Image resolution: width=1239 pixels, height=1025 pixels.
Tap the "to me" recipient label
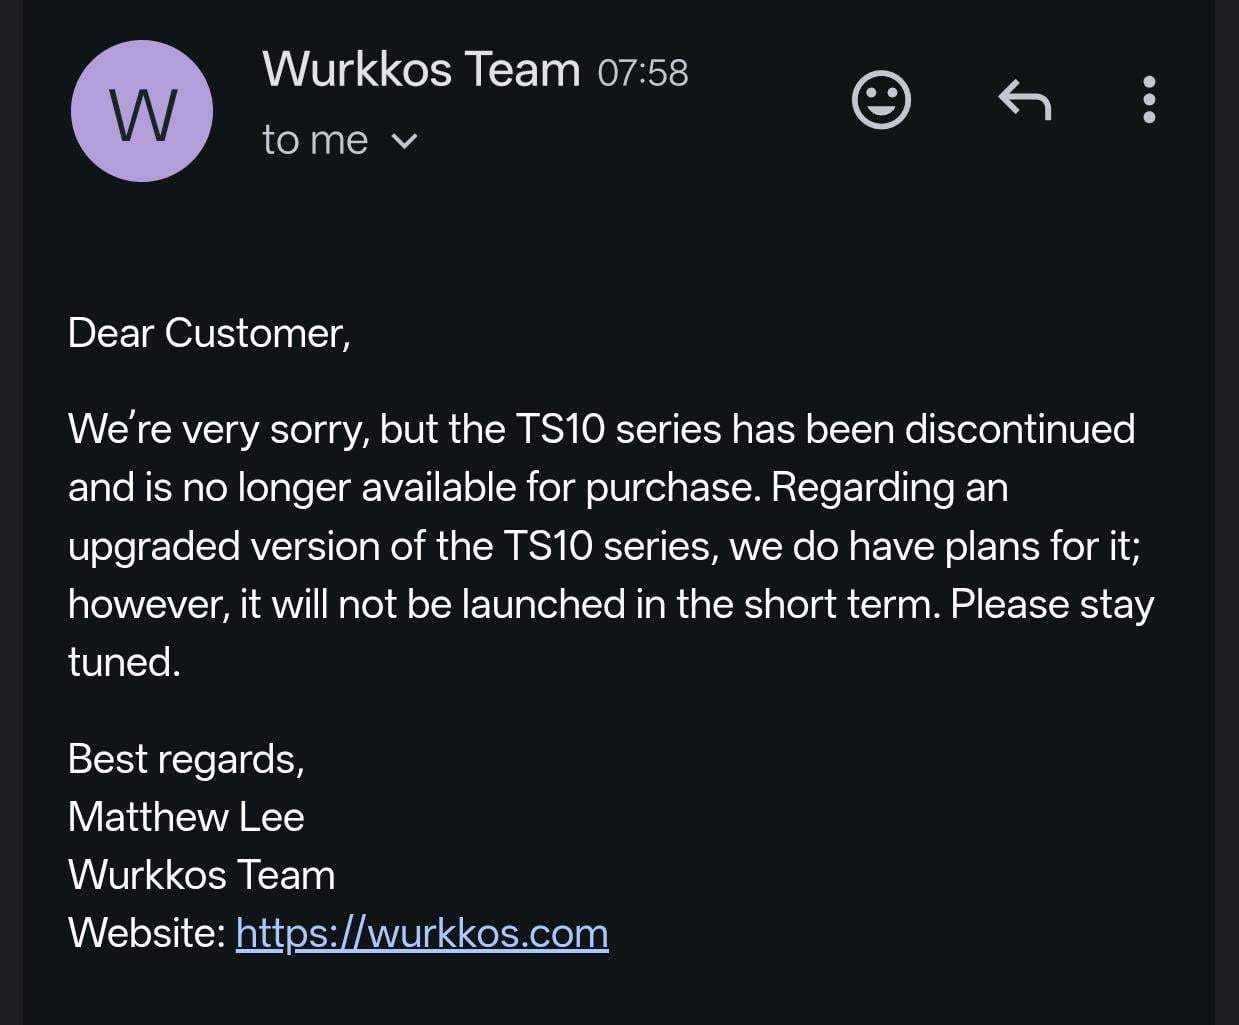[x=315, y=141]
